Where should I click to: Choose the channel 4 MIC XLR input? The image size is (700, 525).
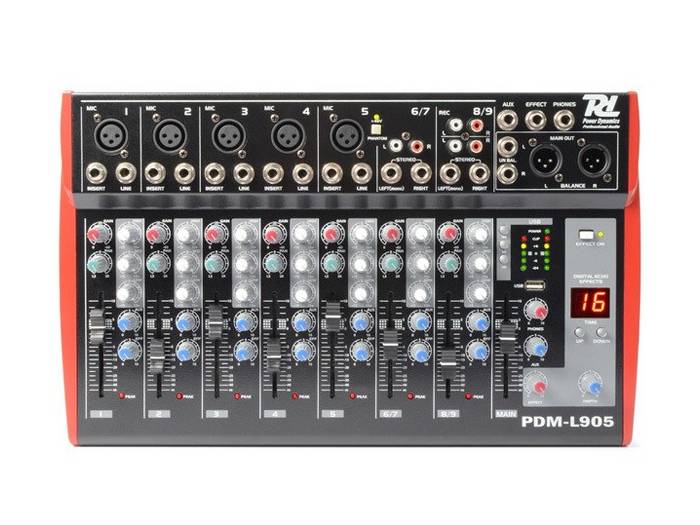[288, 135]
